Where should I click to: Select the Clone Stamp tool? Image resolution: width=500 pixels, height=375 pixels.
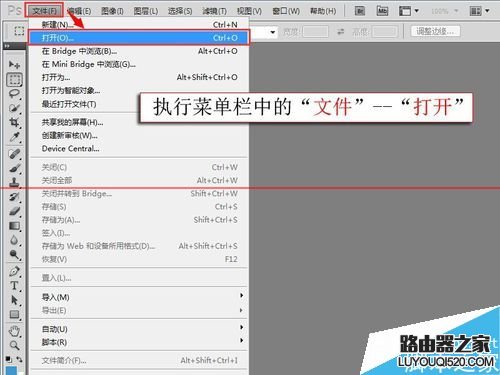[14, 182]
